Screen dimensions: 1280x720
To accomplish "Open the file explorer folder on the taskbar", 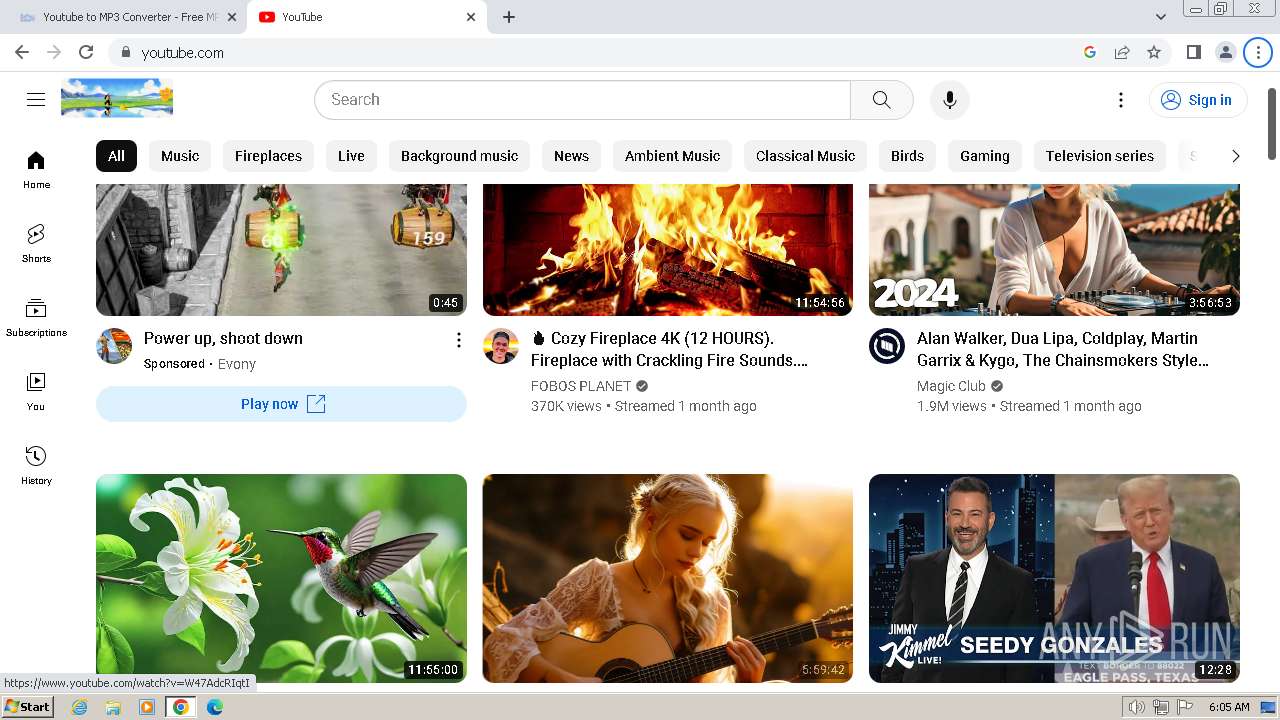I will point(113,707).
